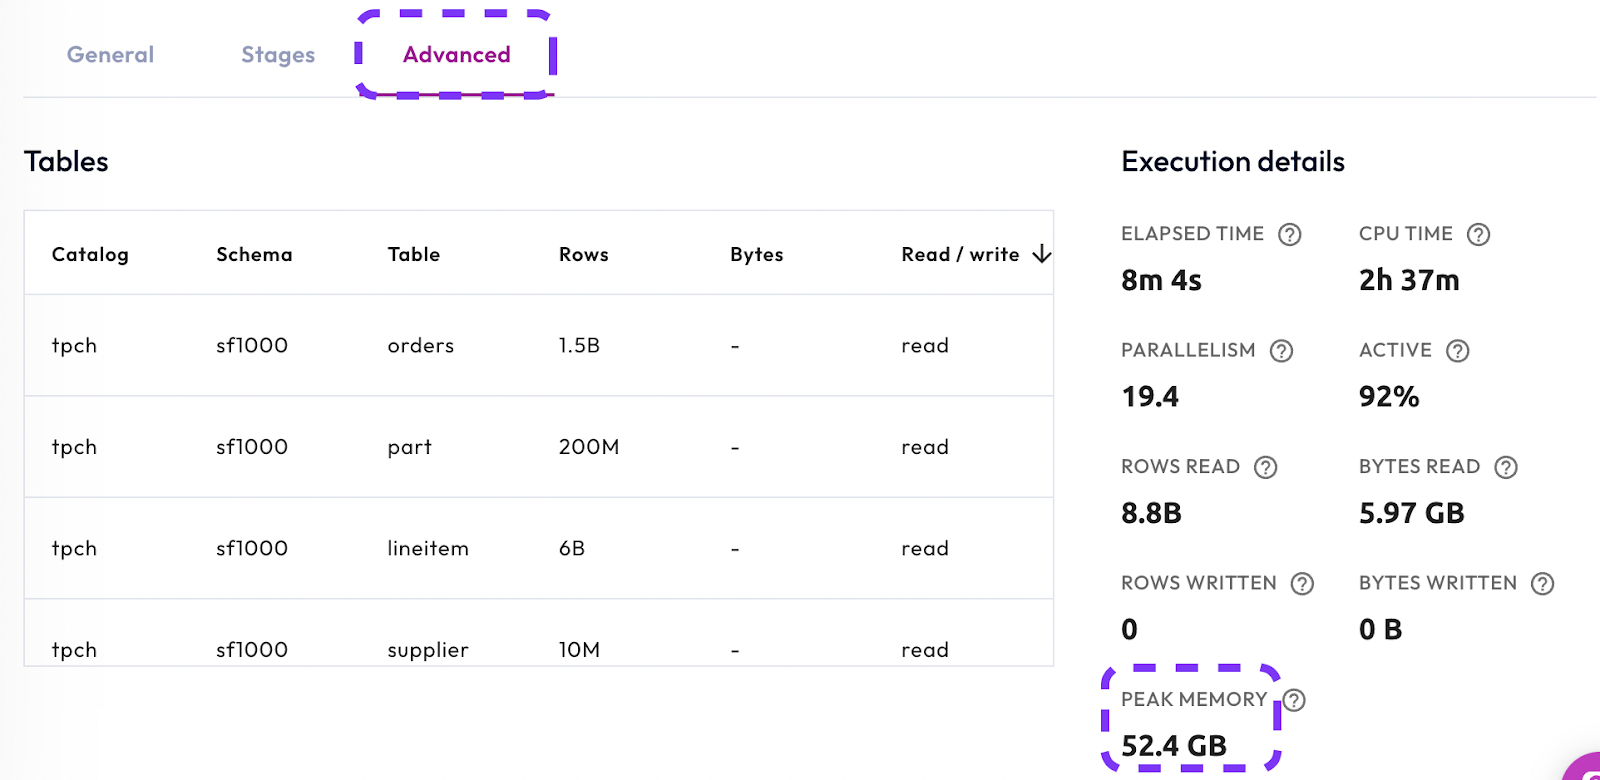1600x780 pixels.
Task: Click the Rows Written question mark icon
Action: point(1301,584)
